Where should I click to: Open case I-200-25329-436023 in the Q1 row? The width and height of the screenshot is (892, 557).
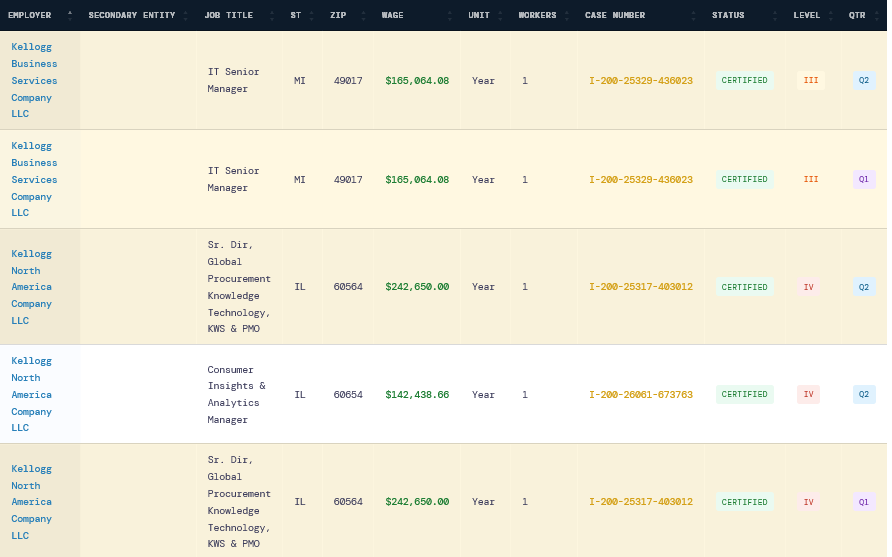(641, 180)
